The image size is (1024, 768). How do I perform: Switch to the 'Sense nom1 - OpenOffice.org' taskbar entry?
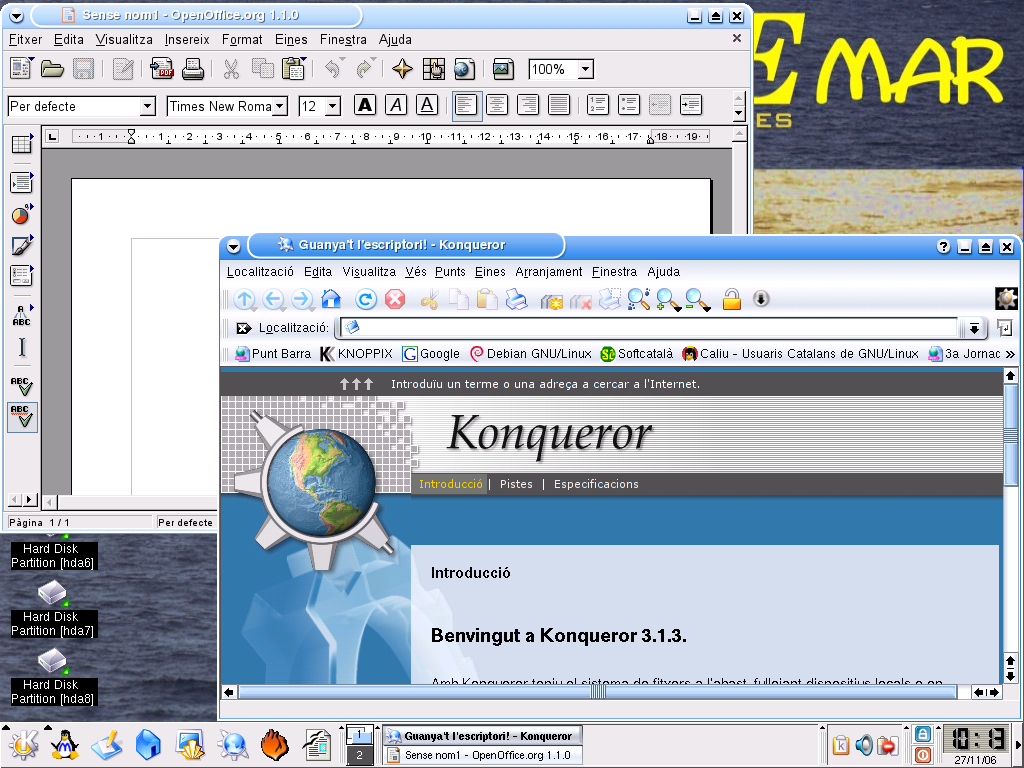click(x=482, y=755)
